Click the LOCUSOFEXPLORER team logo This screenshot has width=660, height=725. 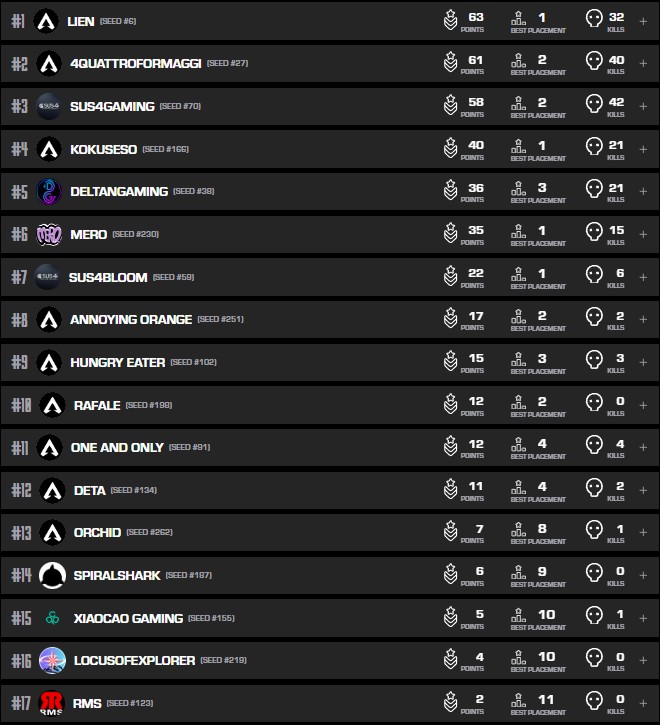pos(52,660)
